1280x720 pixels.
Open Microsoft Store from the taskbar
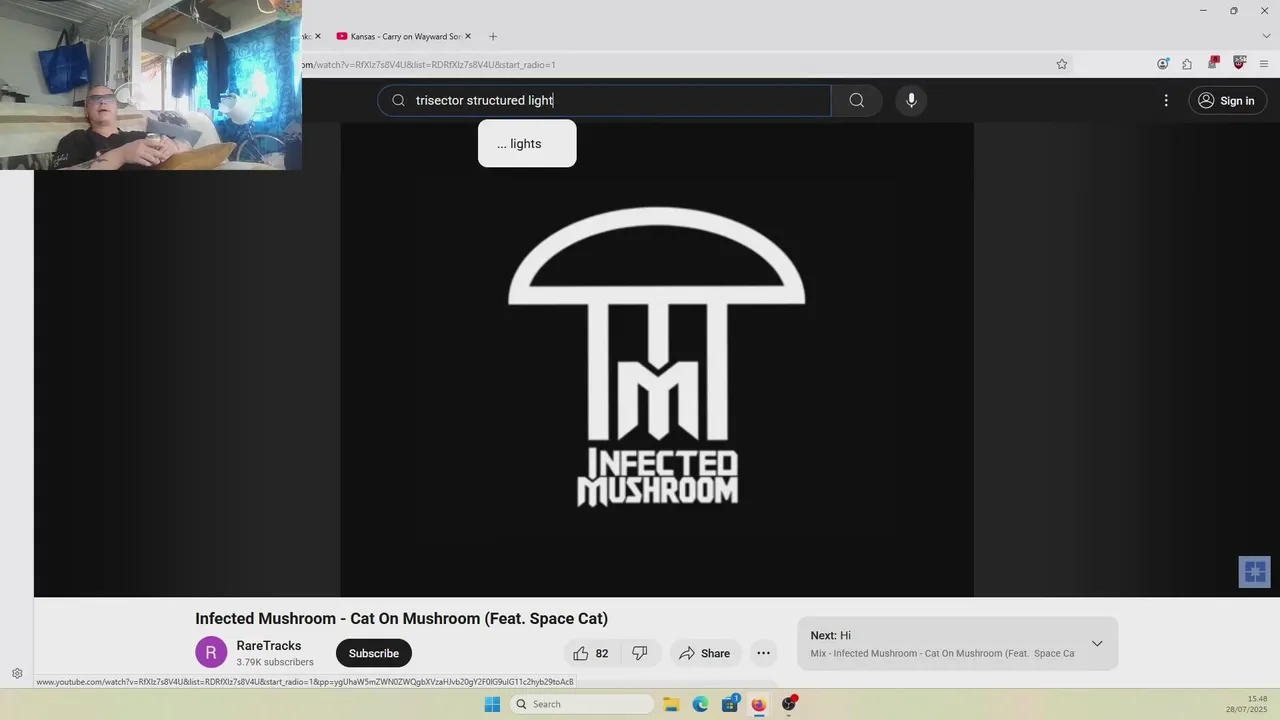click(730, 704)
